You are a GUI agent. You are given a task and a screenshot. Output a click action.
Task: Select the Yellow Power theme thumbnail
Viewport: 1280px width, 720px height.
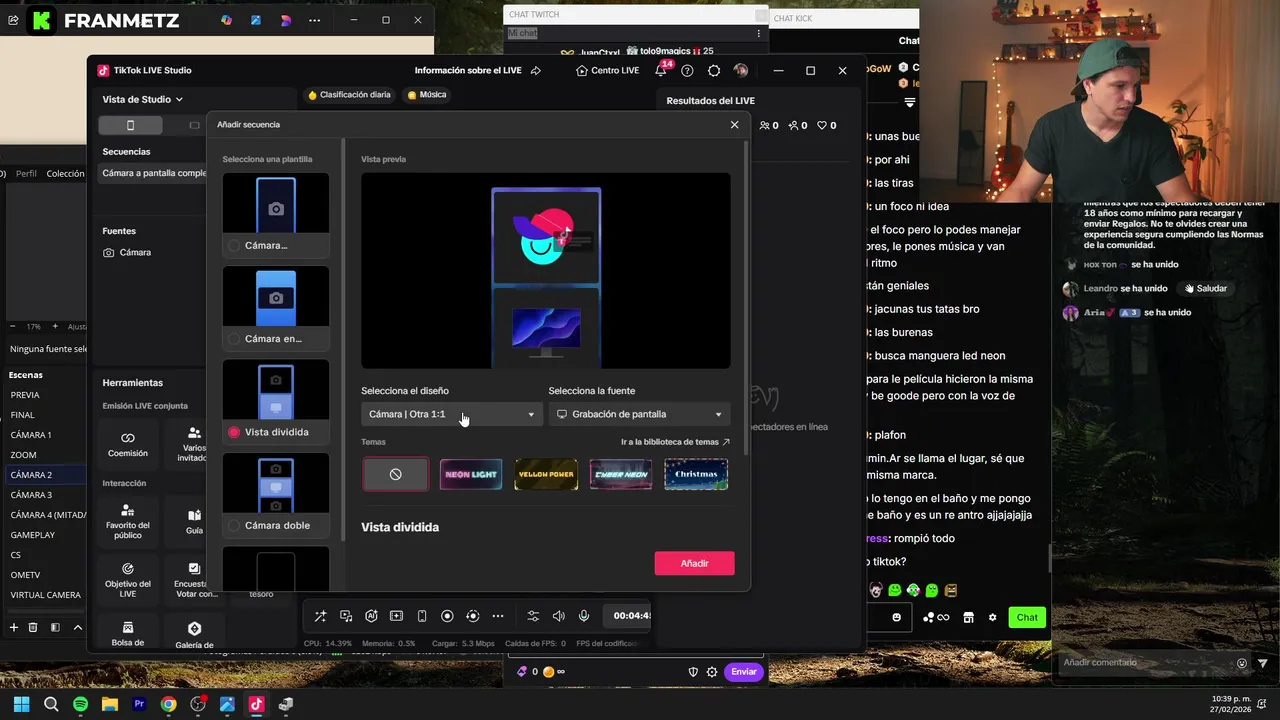pyautogui.click(x=546, y=474)
